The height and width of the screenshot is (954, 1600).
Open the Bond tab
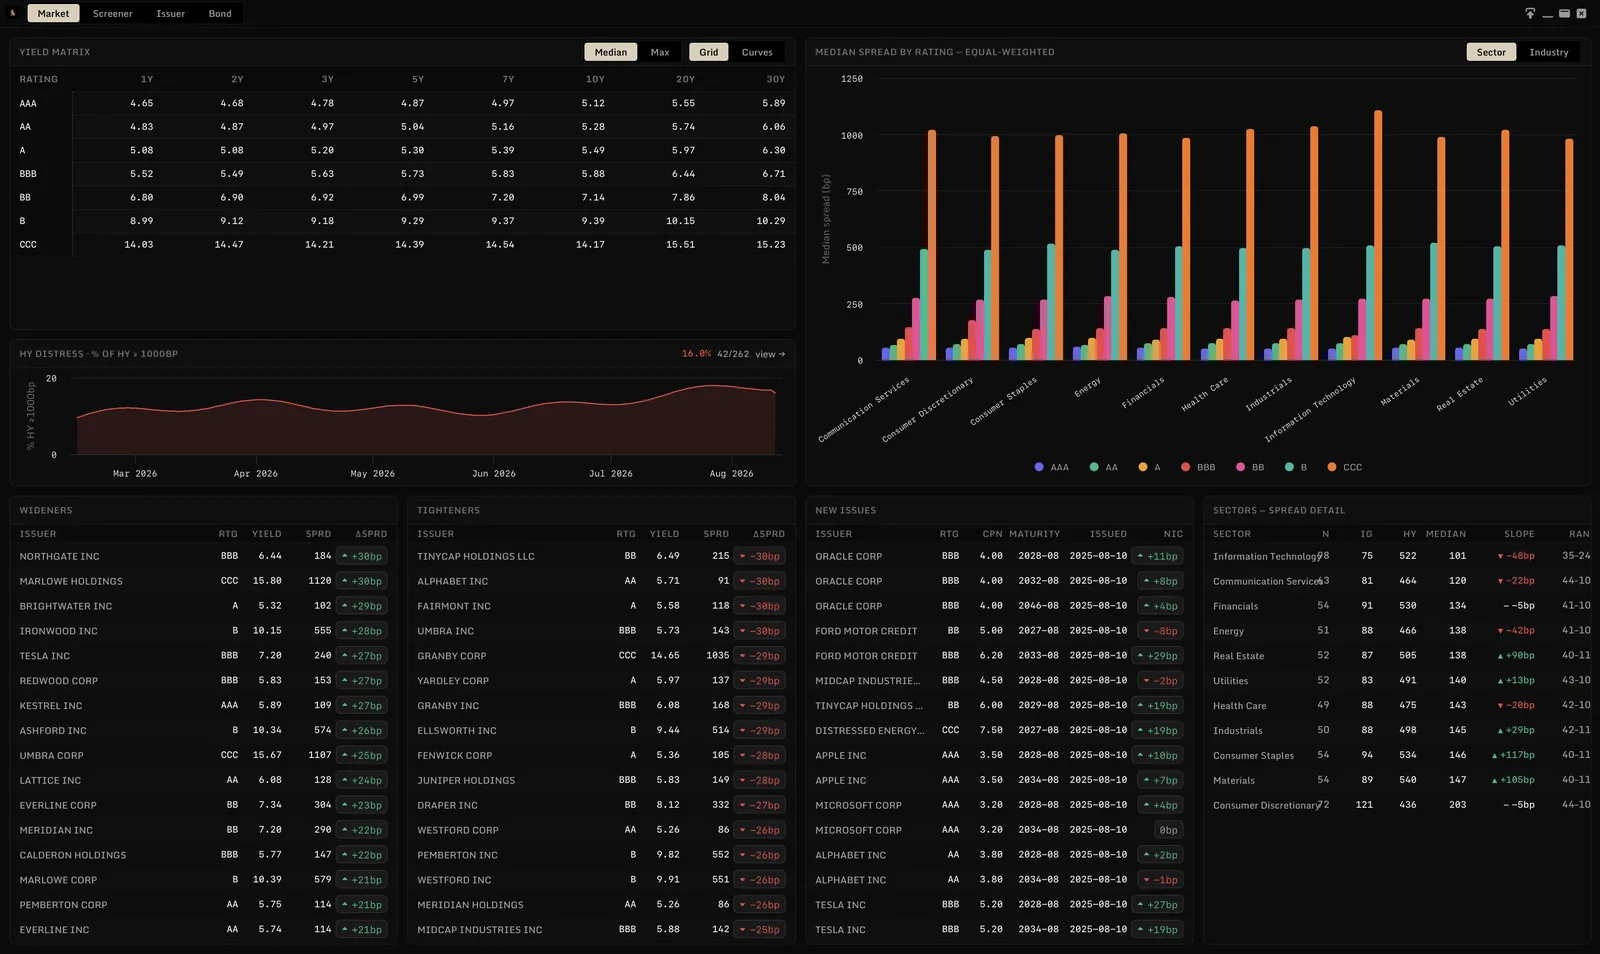220,13
